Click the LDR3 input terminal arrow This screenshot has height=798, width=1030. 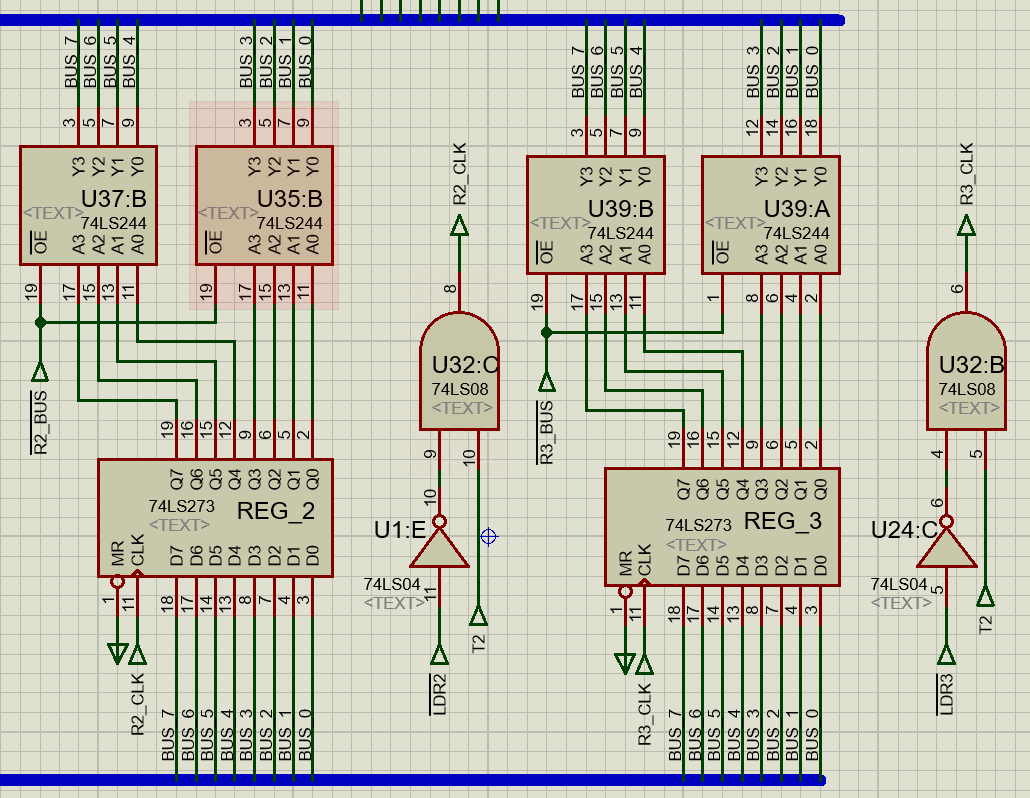pos(947,655)
